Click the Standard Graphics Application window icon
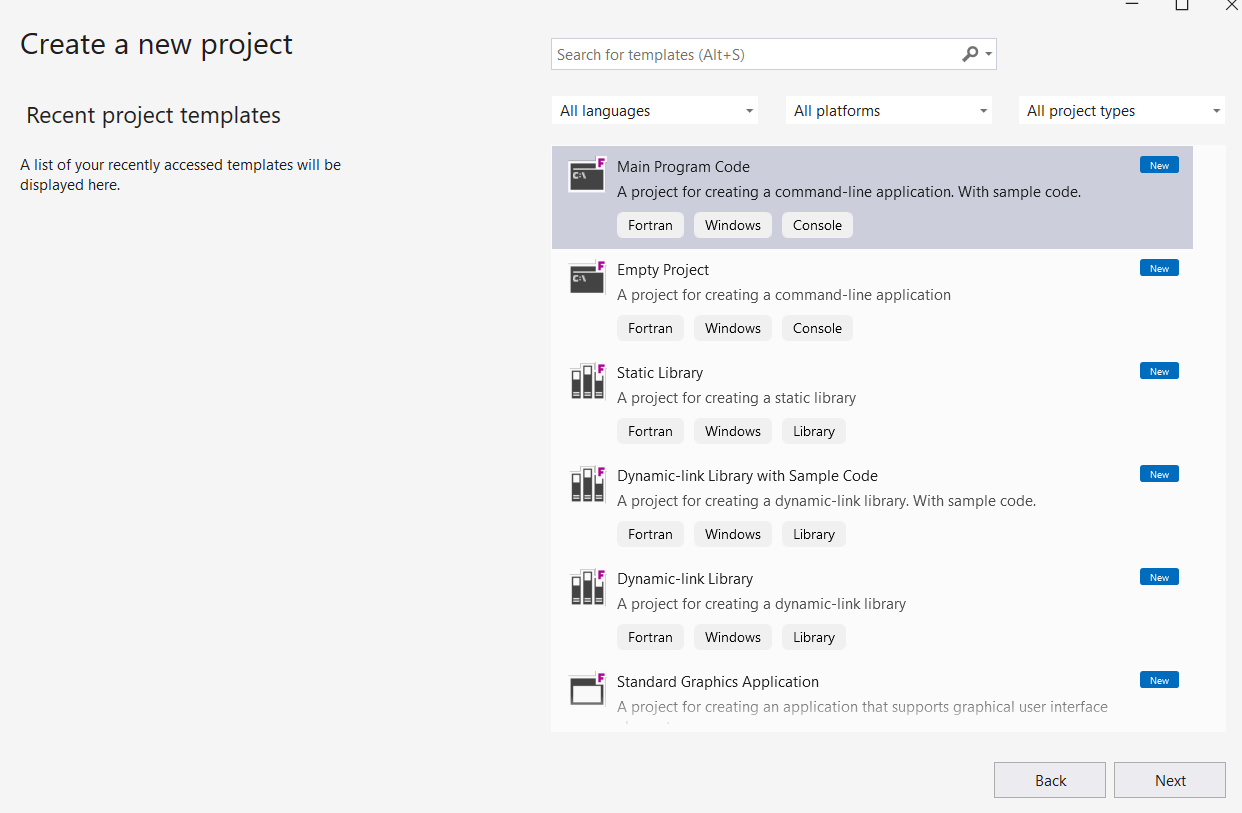This screenshot has height=813, width=1242. tap(588, 689)
